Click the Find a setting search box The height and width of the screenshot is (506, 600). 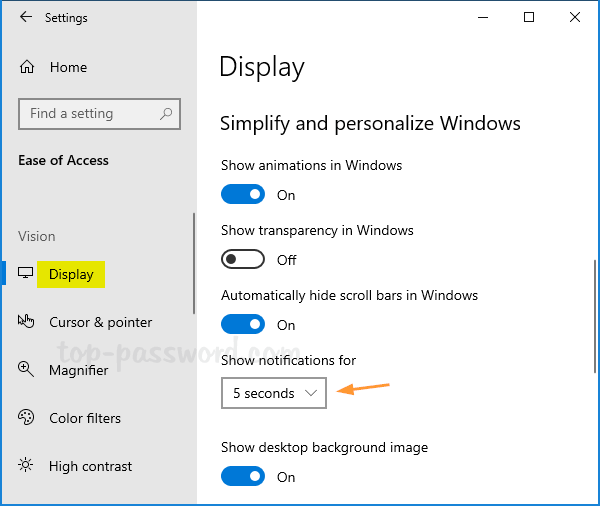pyautogui.click(x=90, y=114)
